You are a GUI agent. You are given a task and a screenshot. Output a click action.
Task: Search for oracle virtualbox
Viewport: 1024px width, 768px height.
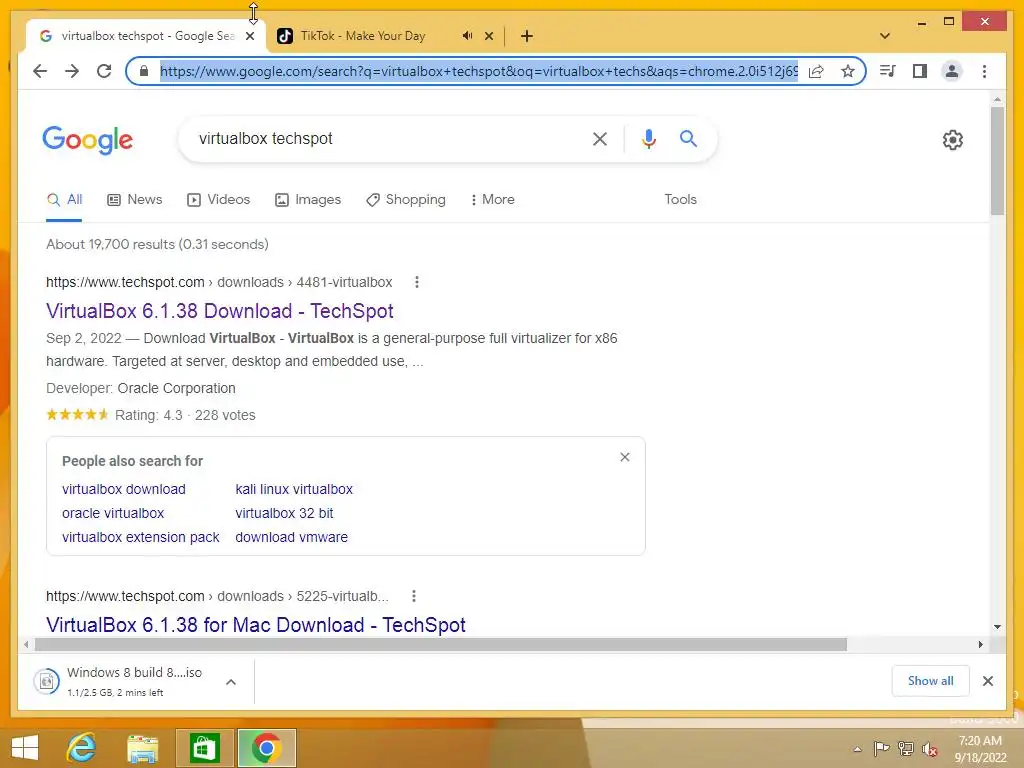coord(113,513)
